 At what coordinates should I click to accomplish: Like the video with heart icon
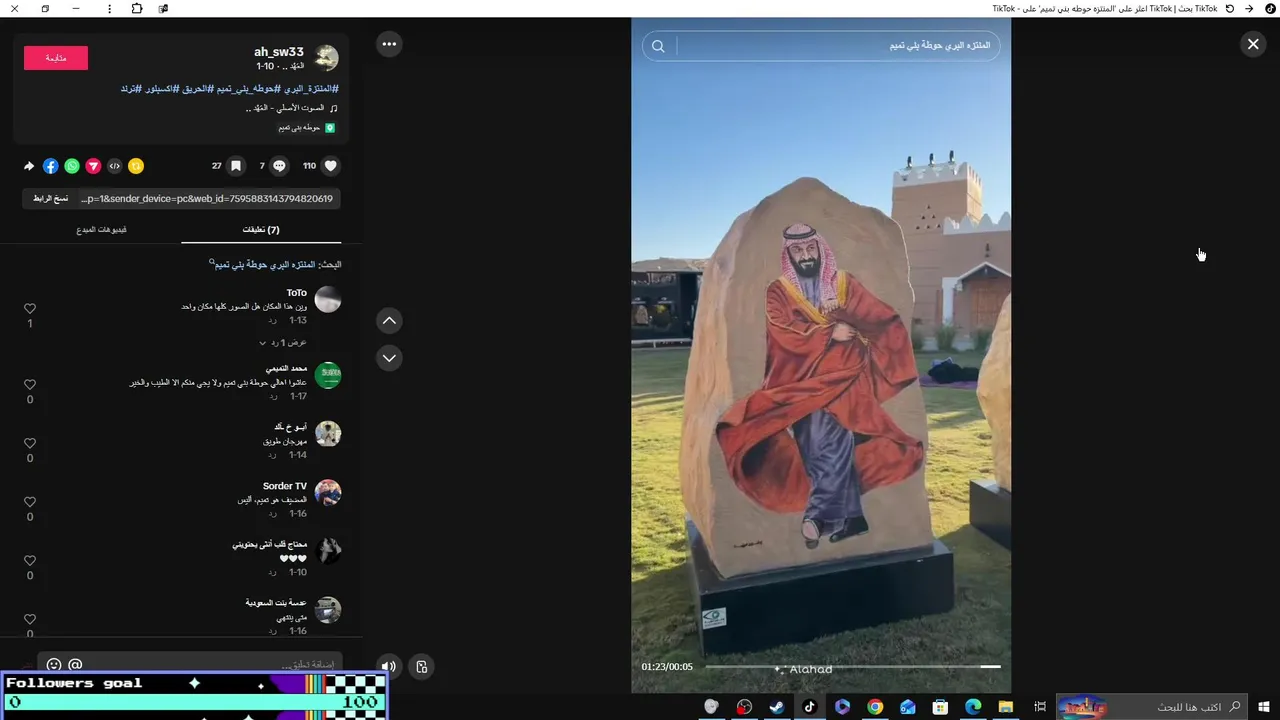pos(331,166)
